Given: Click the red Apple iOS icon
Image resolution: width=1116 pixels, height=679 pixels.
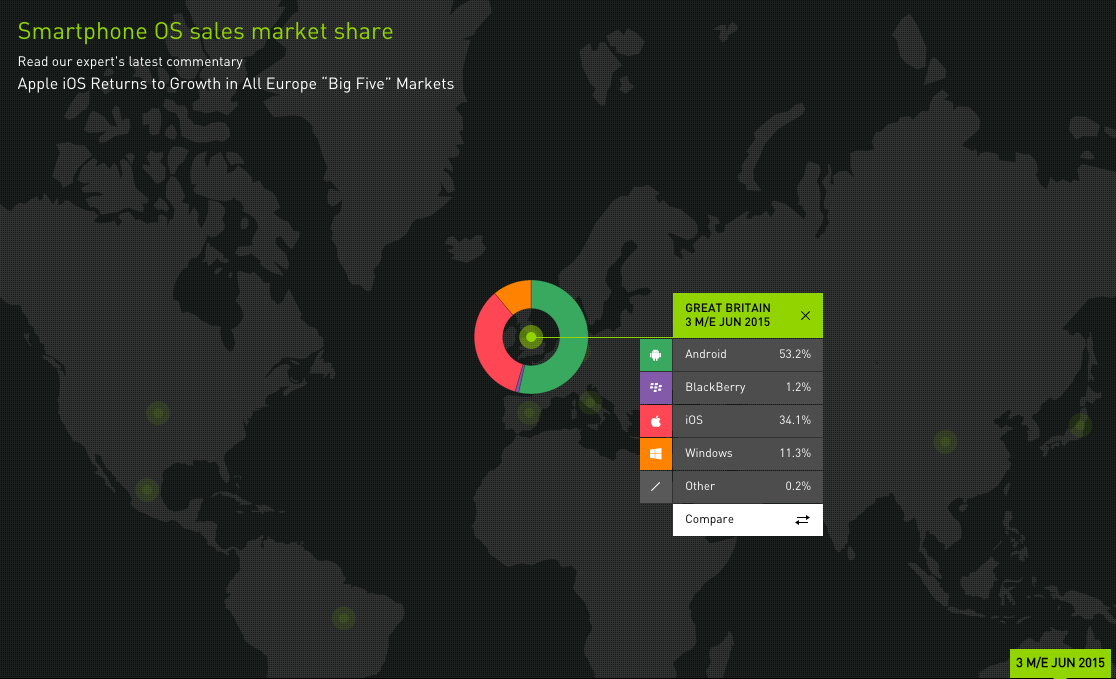Looking at the screenshot, I should 656,420.
